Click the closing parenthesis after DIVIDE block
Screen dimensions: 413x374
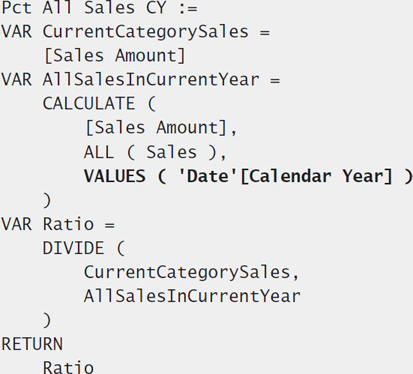click(47, 320)
